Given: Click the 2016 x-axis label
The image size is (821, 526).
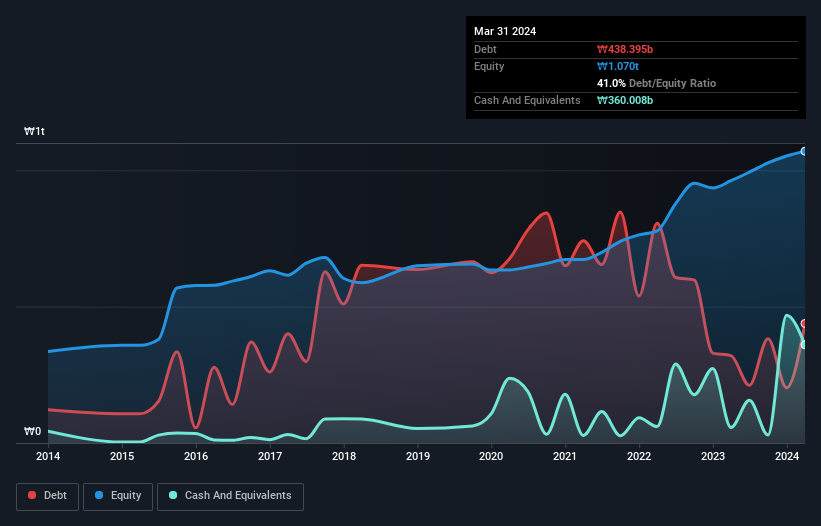Looking at the screenshot, I should tap(196, 456).
